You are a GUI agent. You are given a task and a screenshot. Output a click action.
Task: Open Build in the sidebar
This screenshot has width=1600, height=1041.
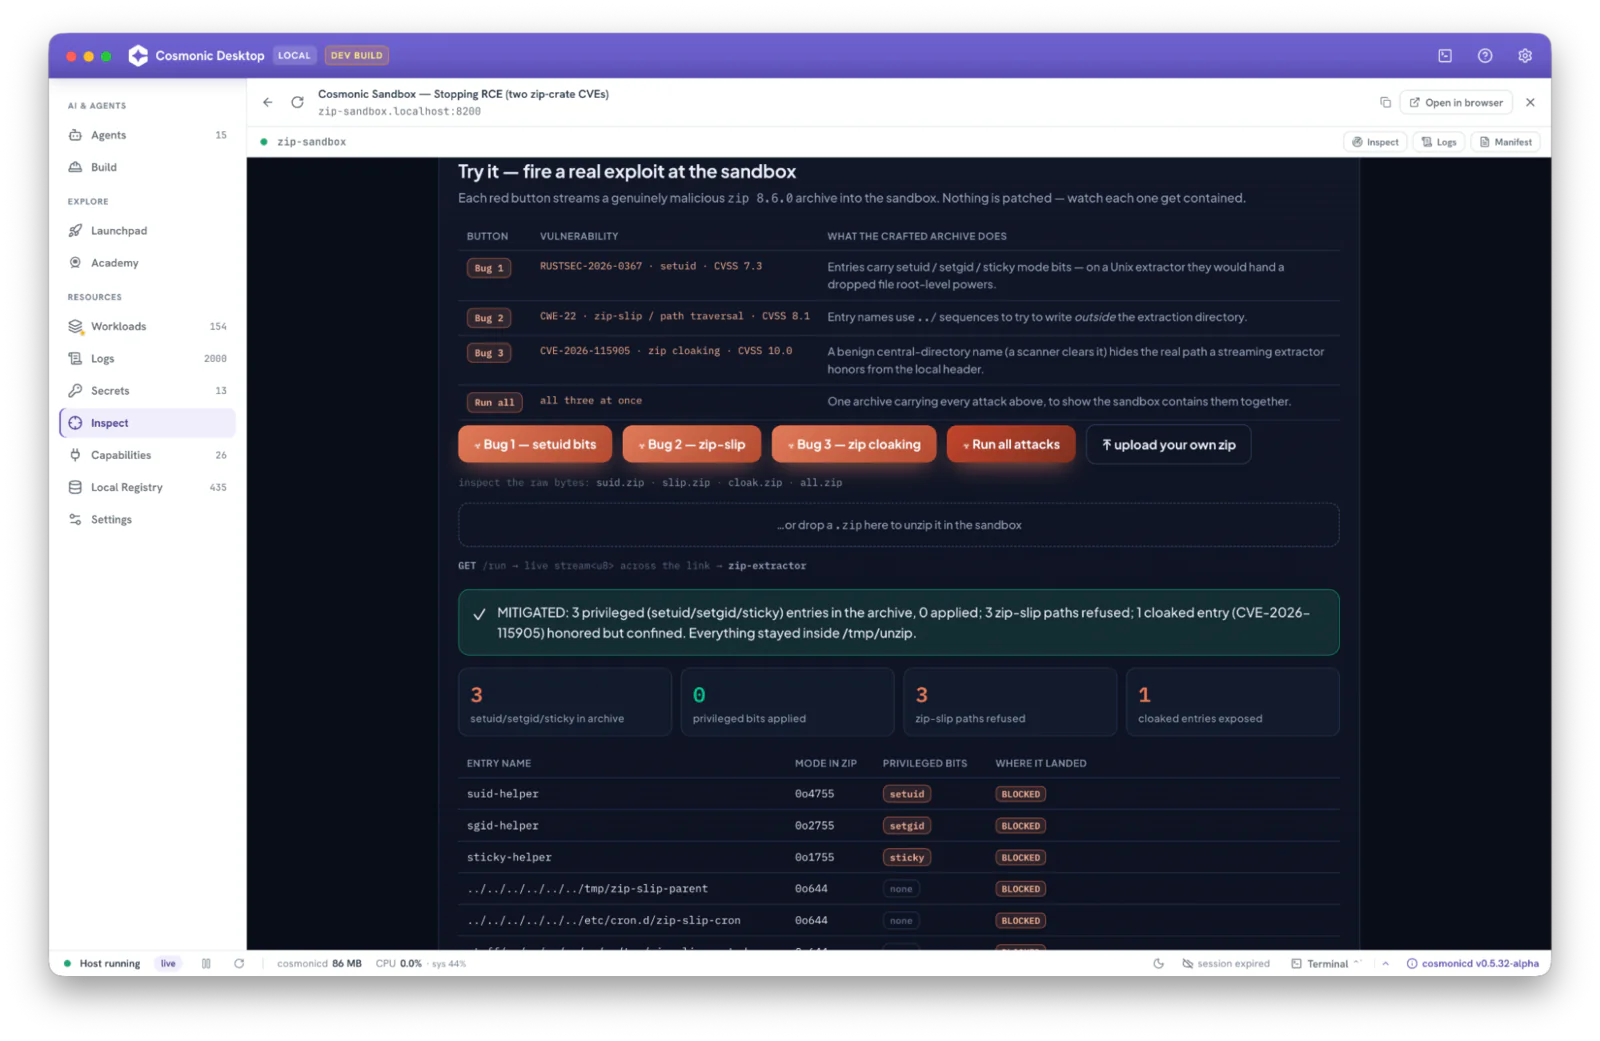[147, 167]
